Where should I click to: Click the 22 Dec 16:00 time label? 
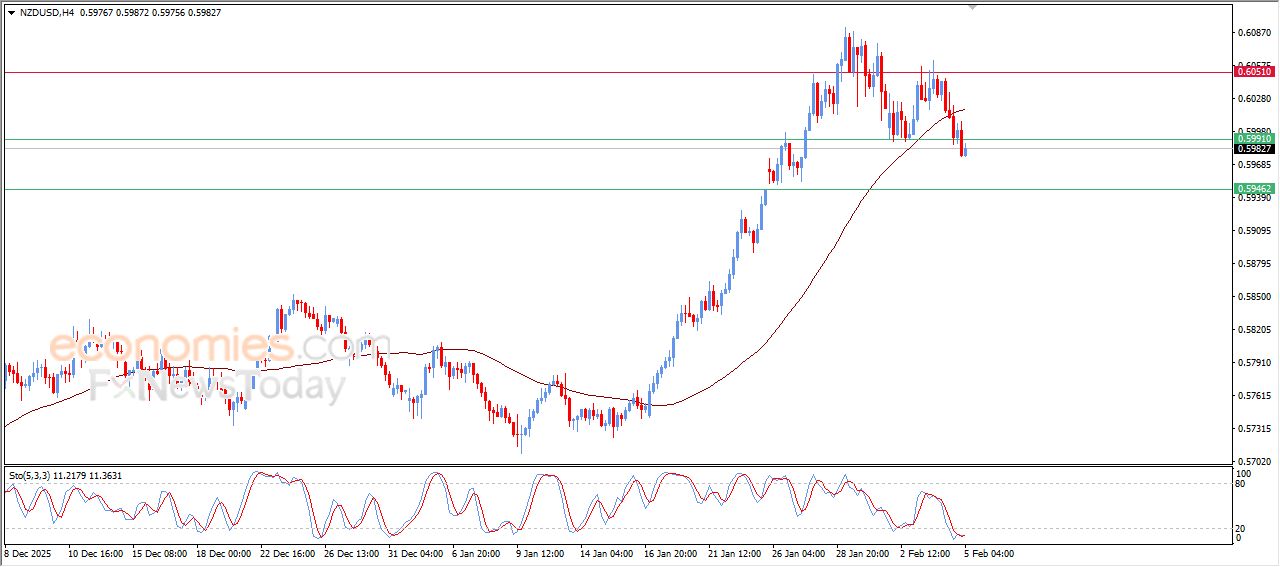point(287,553)
